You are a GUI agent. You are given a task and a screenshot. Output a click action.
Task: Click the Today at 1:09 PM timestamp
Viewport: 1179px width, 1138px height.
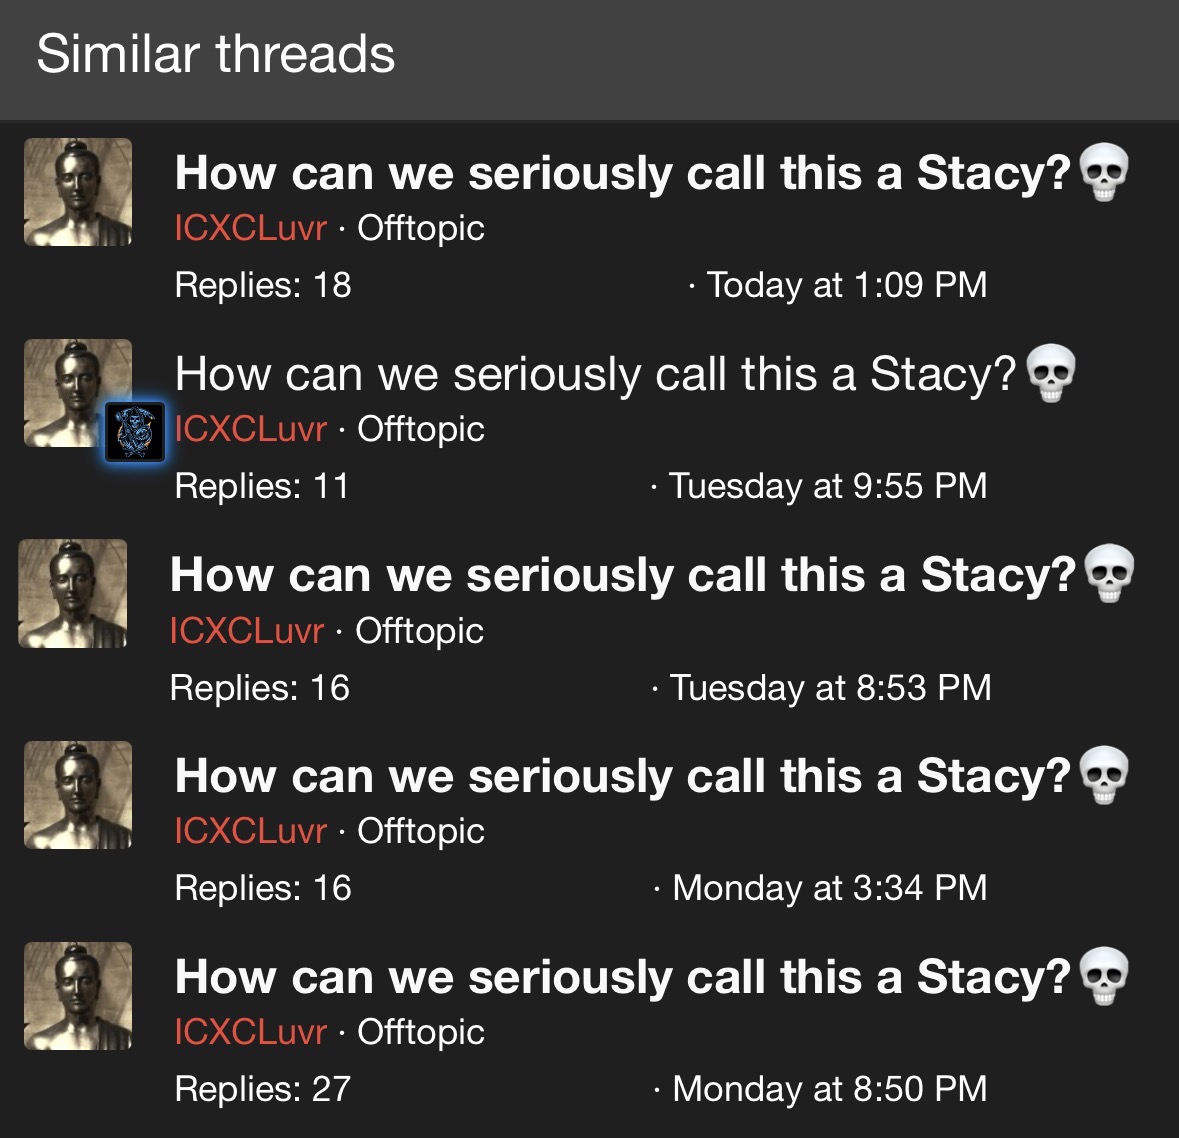coord(847,285)
